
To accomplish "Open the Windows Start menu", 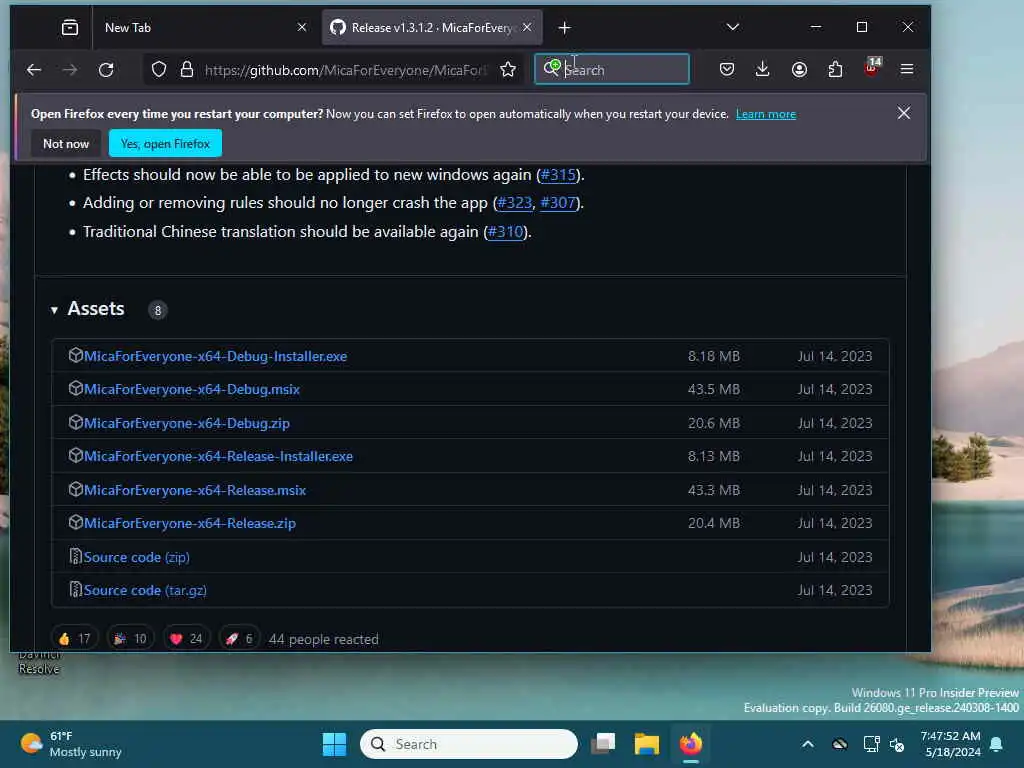I will click(334, 744).
